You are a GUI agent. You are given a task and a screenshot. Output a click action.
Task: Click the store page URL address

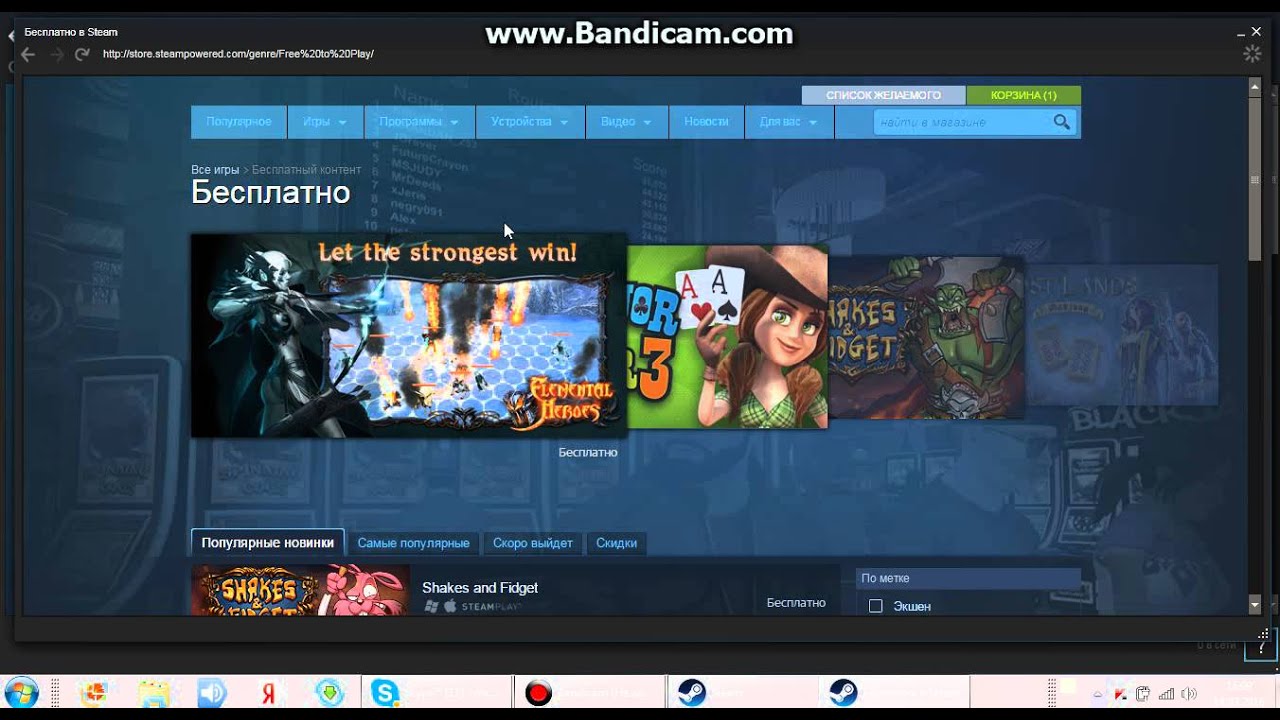pos(238,54)
